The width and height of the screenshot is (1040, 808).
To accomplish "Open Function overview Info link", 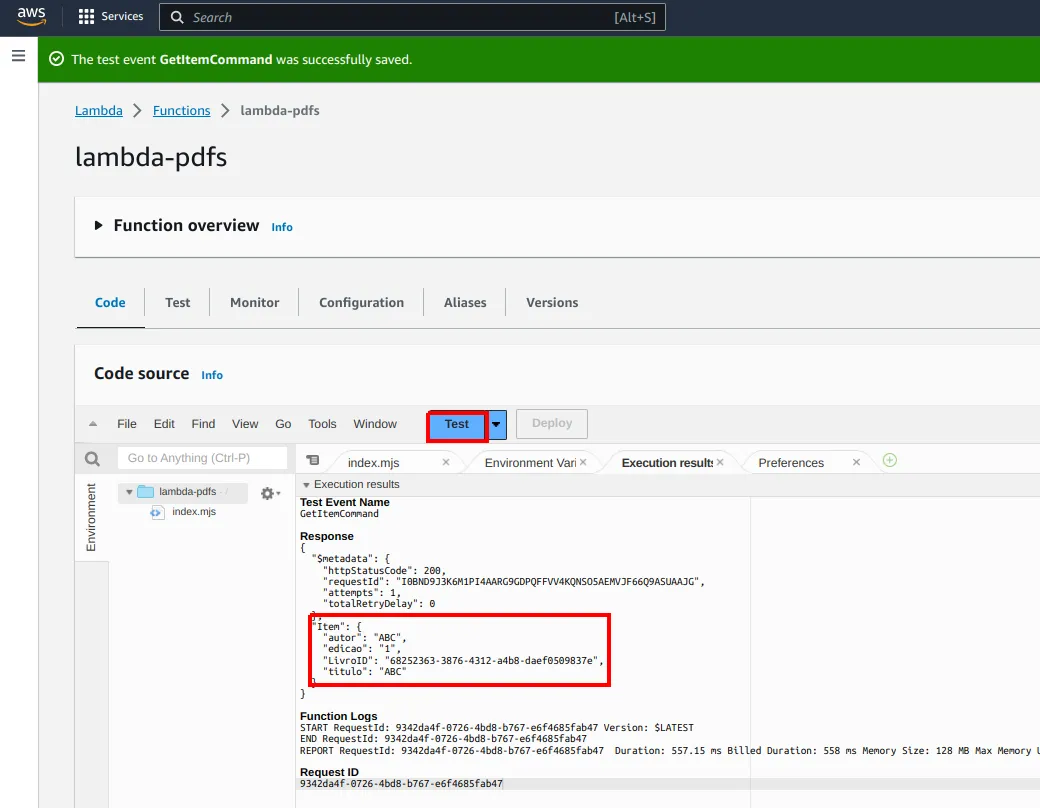I will tap(282, 227).
